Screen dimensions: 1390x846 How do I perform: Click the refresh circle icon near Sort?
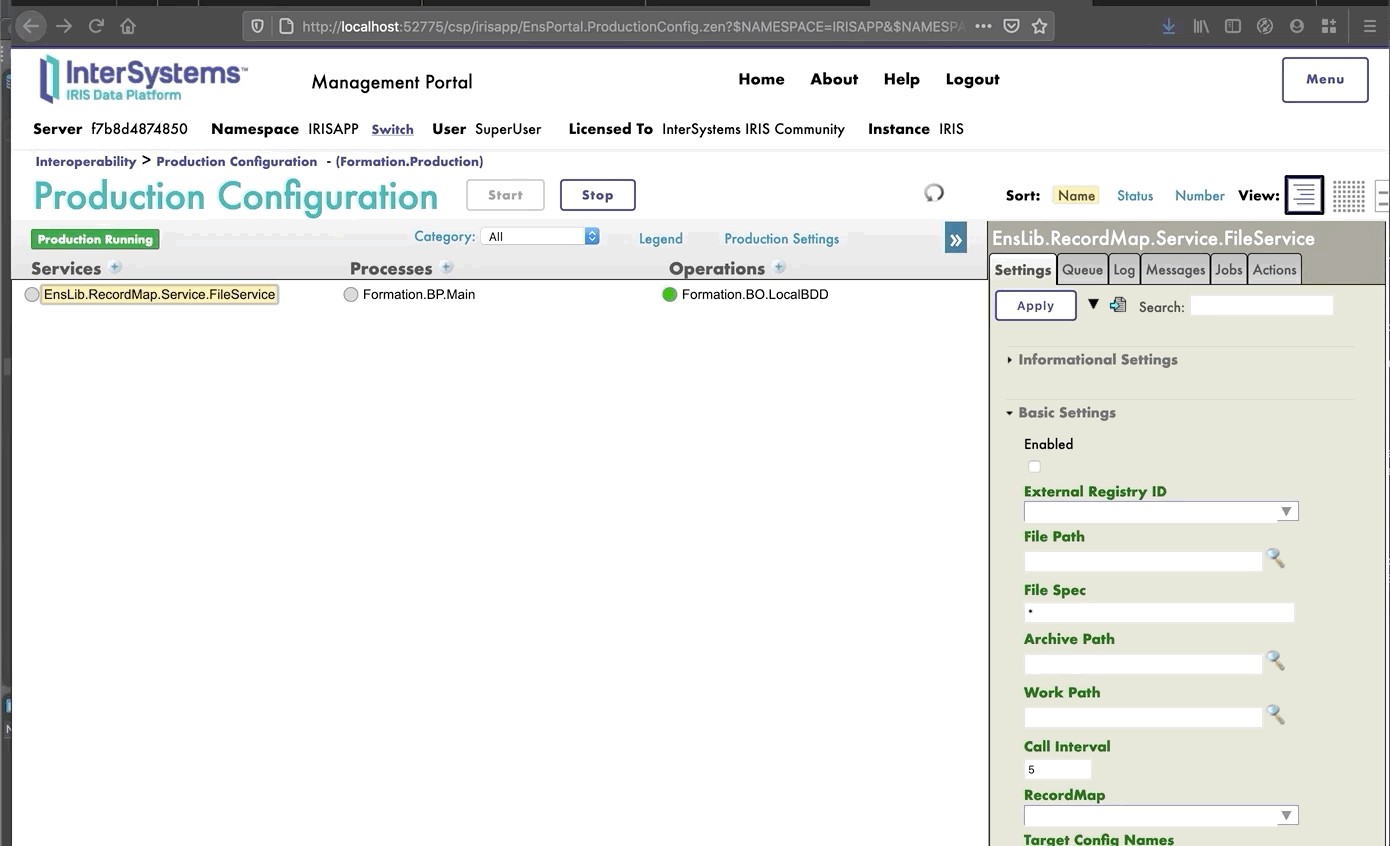point(934,193)
